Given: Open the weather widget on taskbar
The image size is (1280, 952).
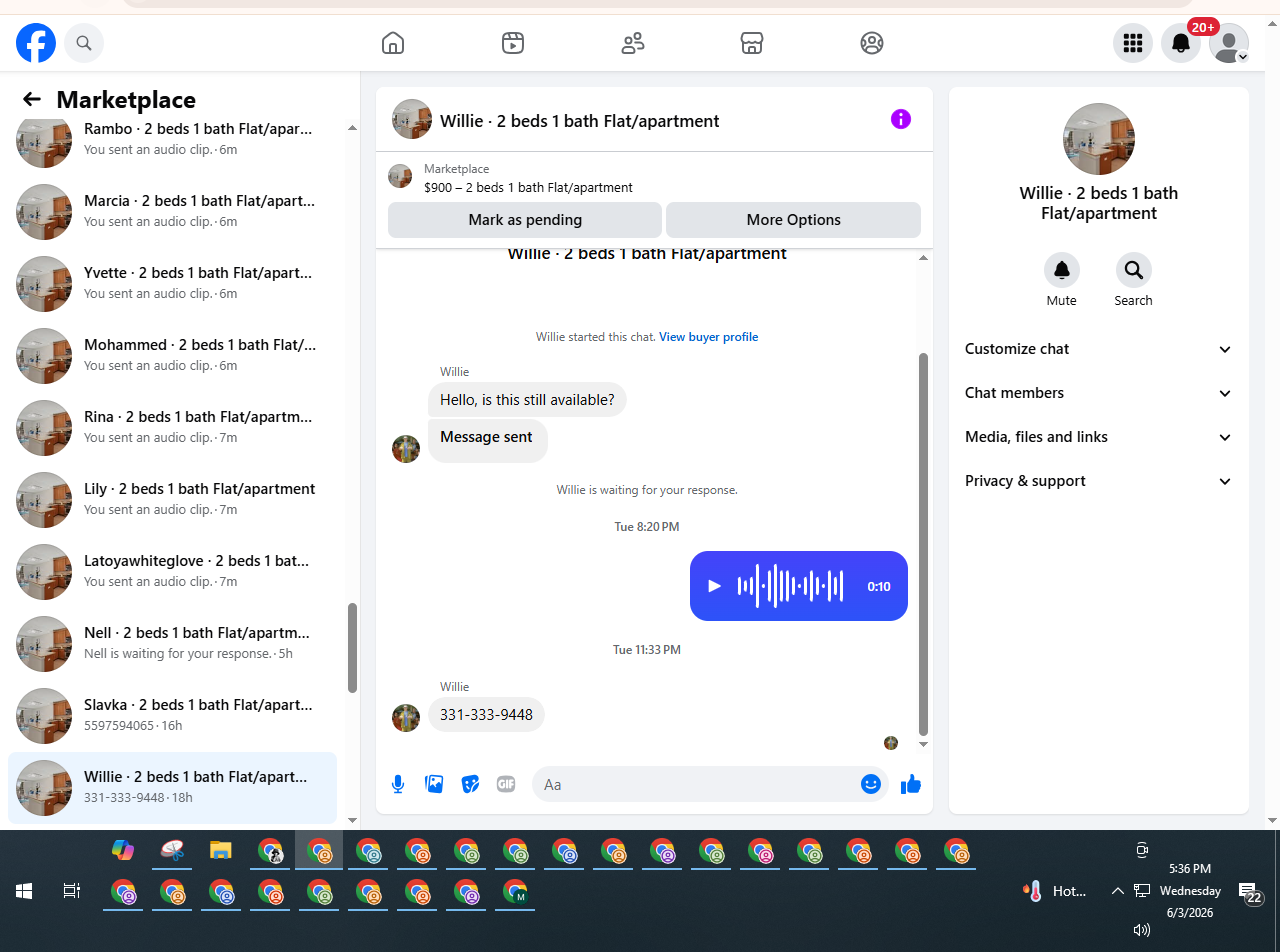Looking at the screenshot, I should tap(1056, 891).
